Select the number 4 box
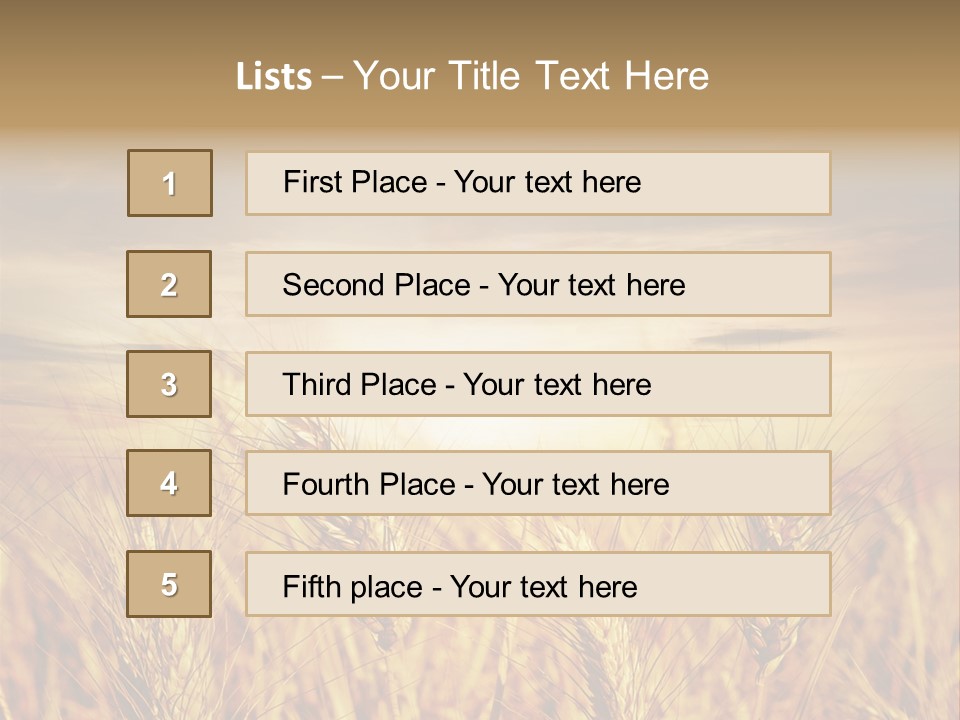Viewport: 960px width, 720px height. 169,483
